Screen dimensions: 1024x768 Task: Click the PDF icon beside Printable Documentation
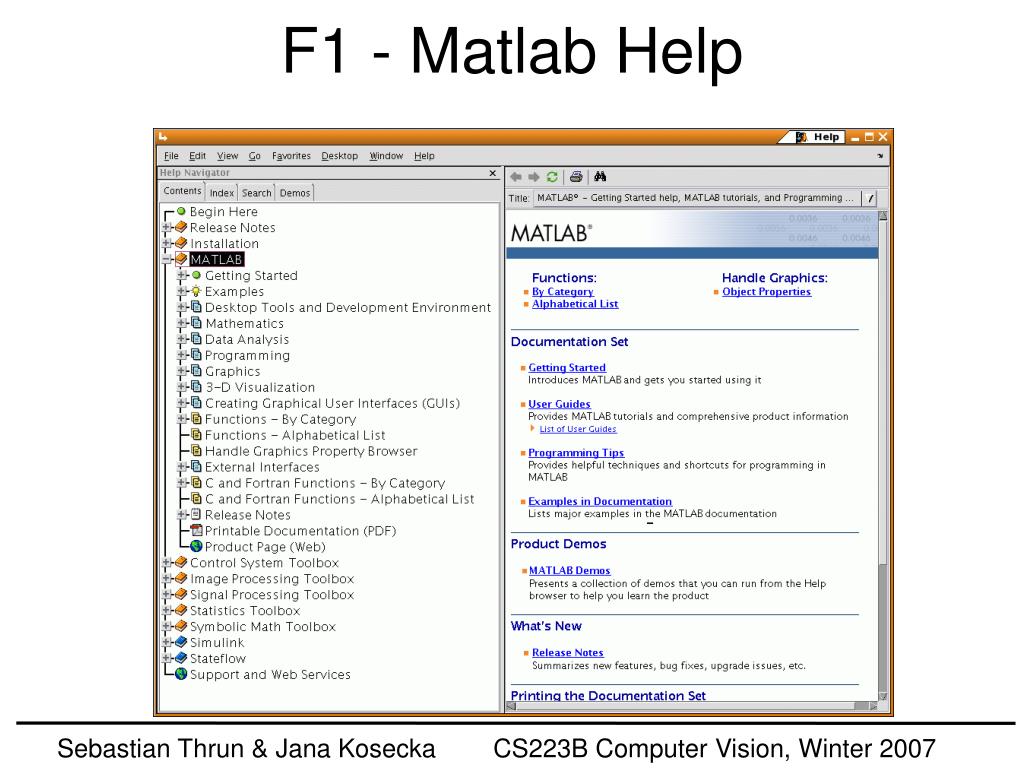196,530
